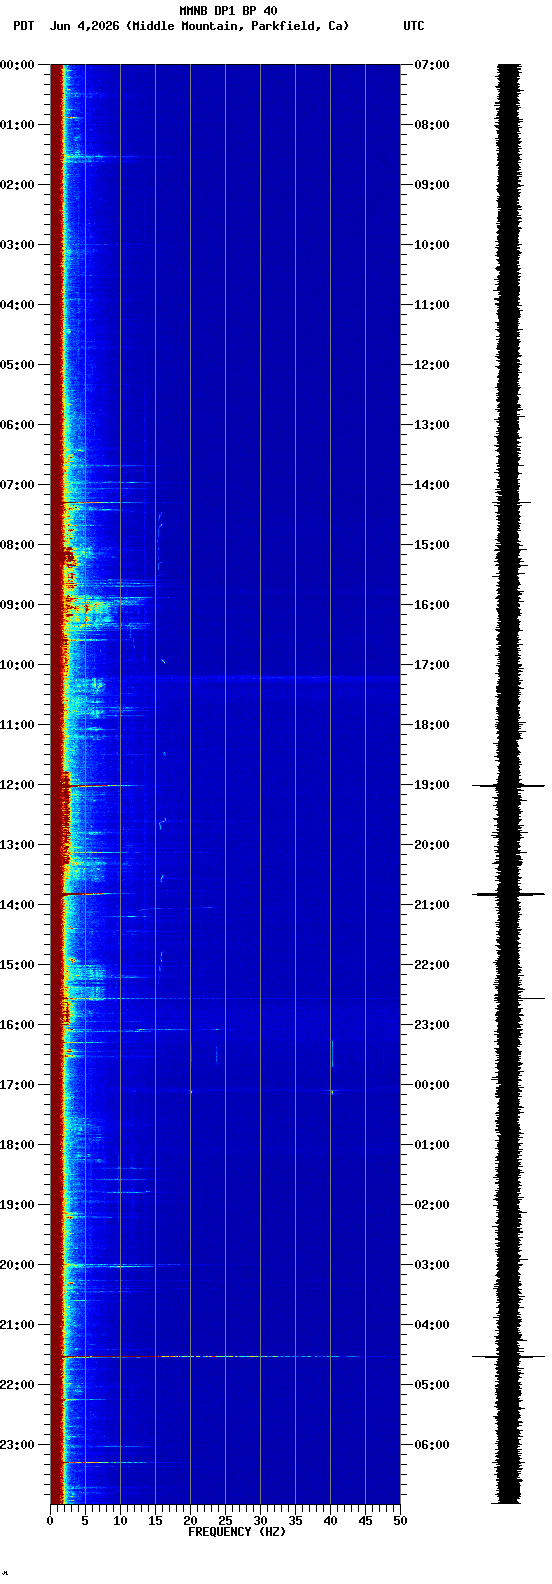Click the UTC time label 20:00
Viewport: 552px width, 1584px height.
(x=432, y=845)
